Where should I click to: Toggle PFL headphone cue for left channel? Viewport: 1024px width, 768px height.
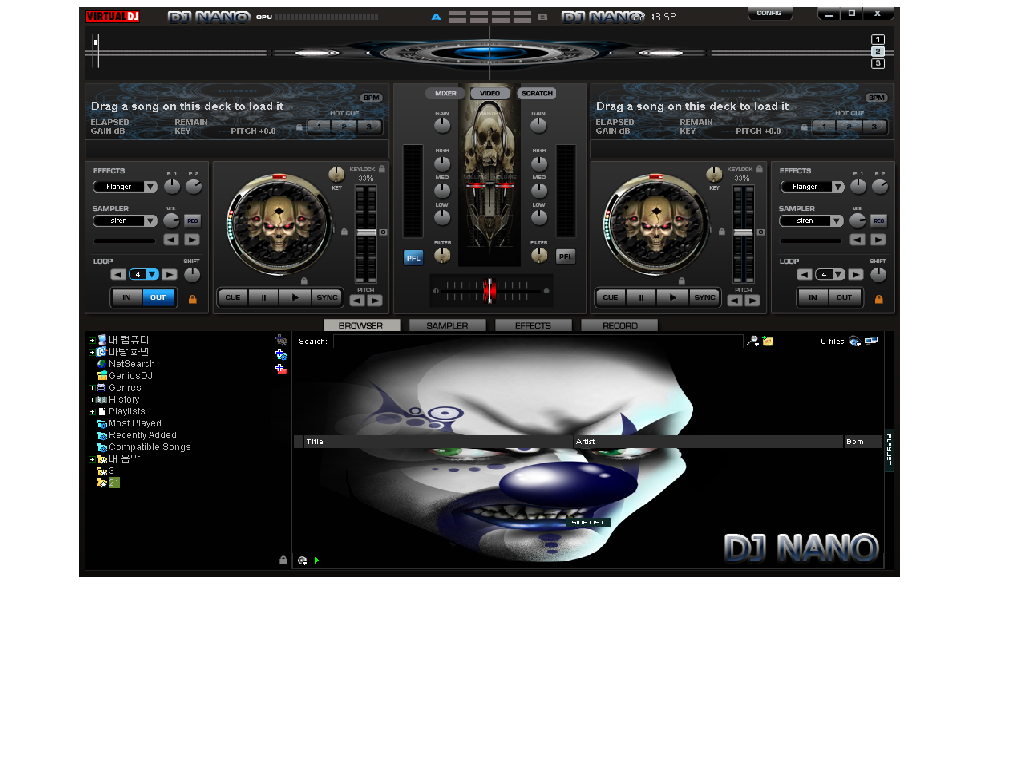pos(413,258)
